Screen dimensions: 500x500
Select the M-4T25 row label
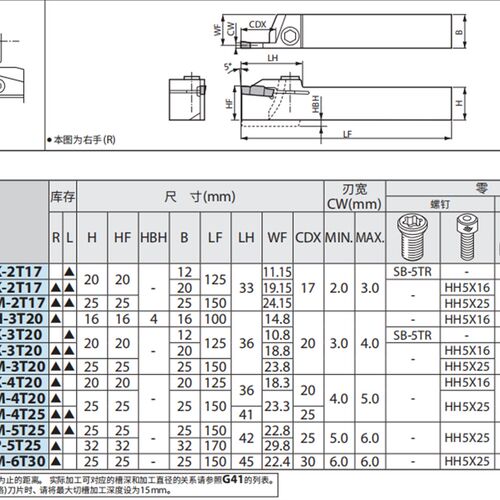pyautogui.click(x=22, y=414)
